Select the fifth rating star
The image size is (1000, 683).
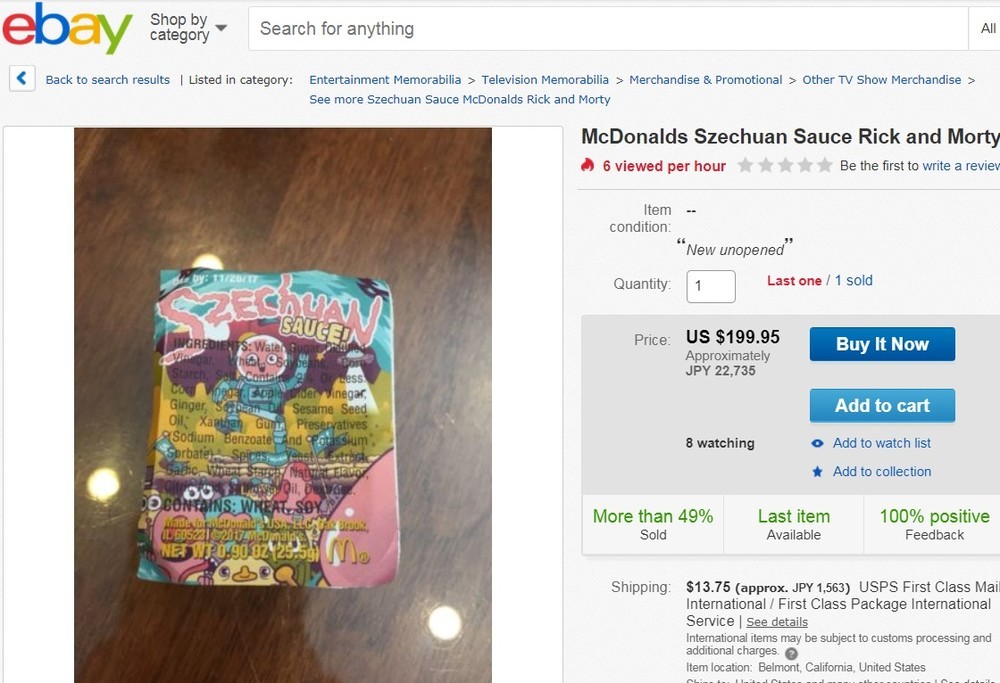click(x=825, y=166)
